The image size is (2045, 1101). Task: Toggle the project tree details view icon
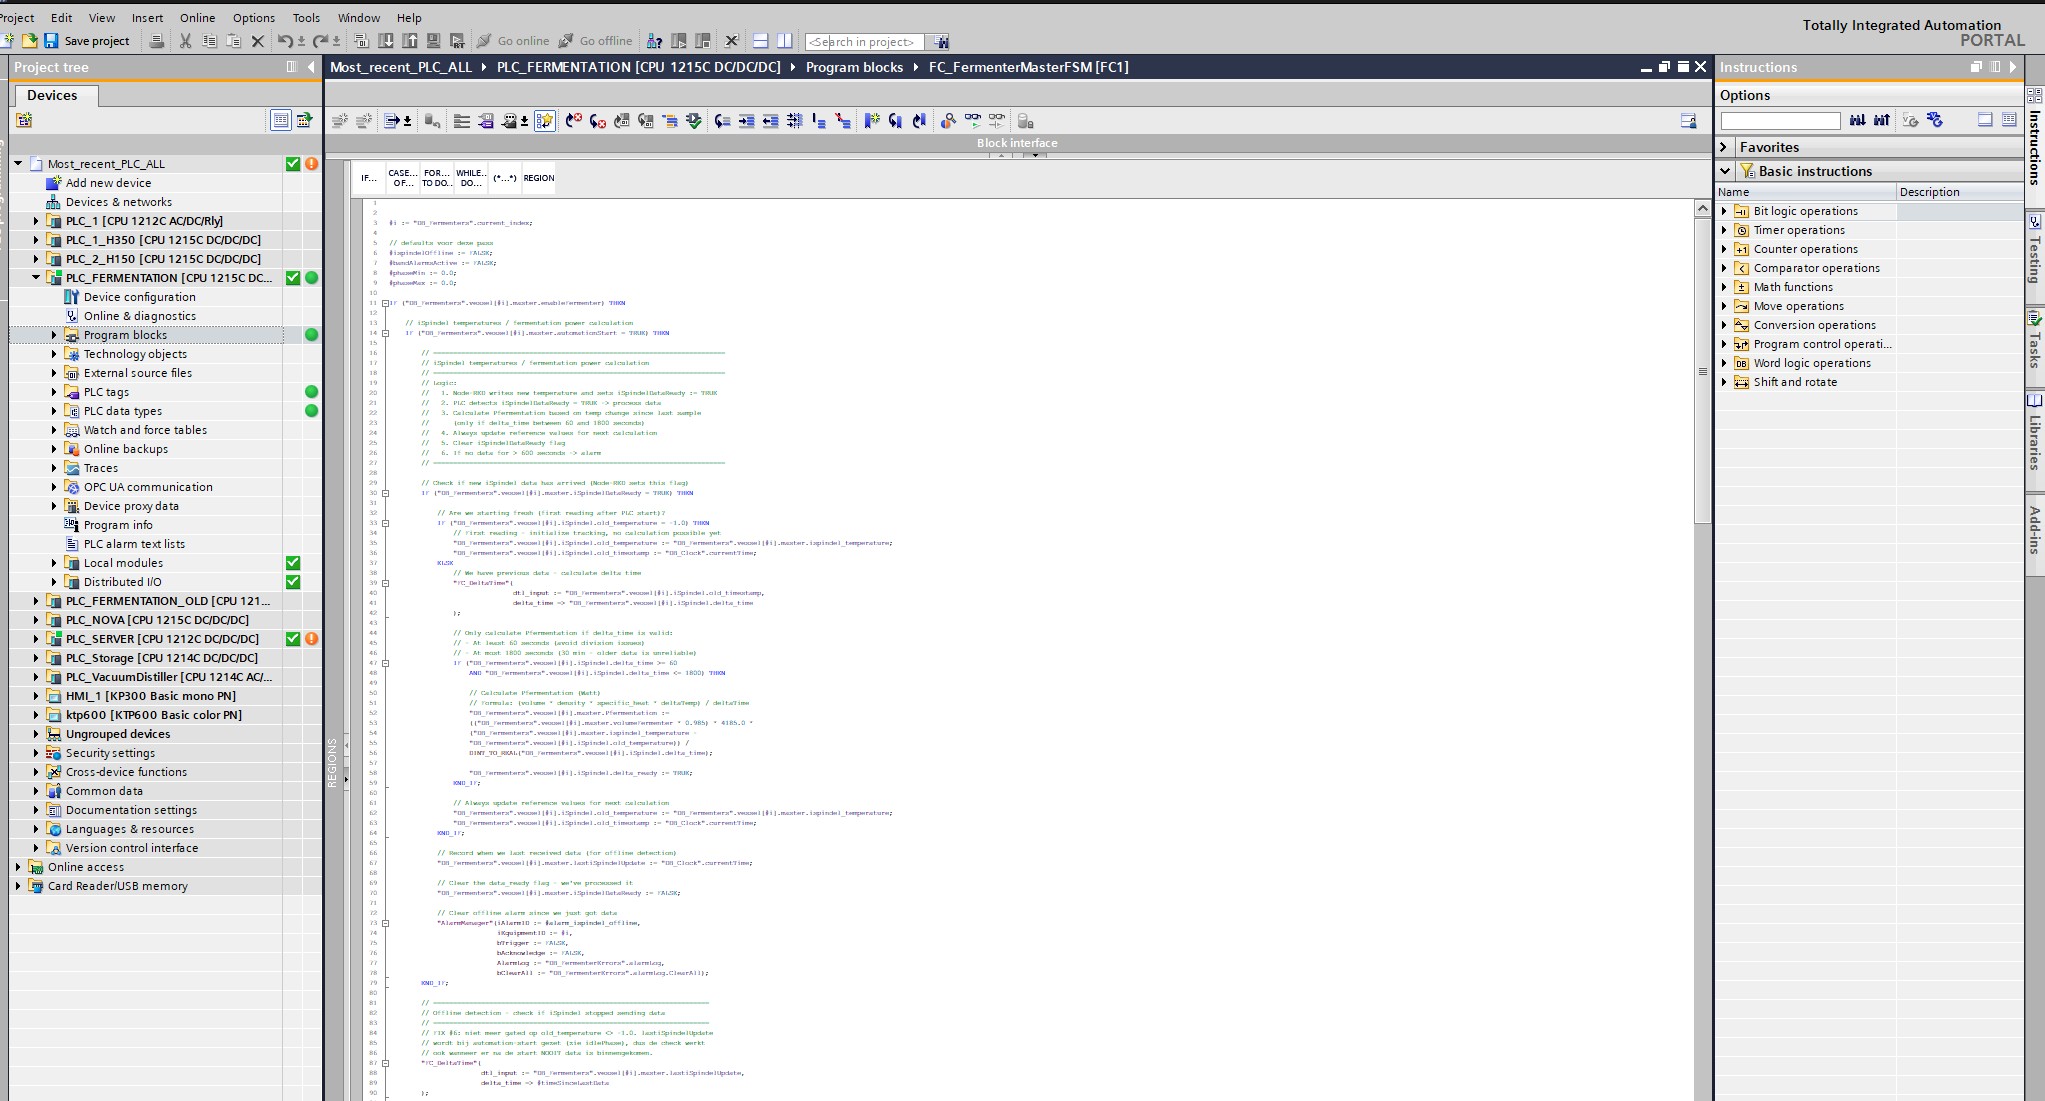(281, 120)
